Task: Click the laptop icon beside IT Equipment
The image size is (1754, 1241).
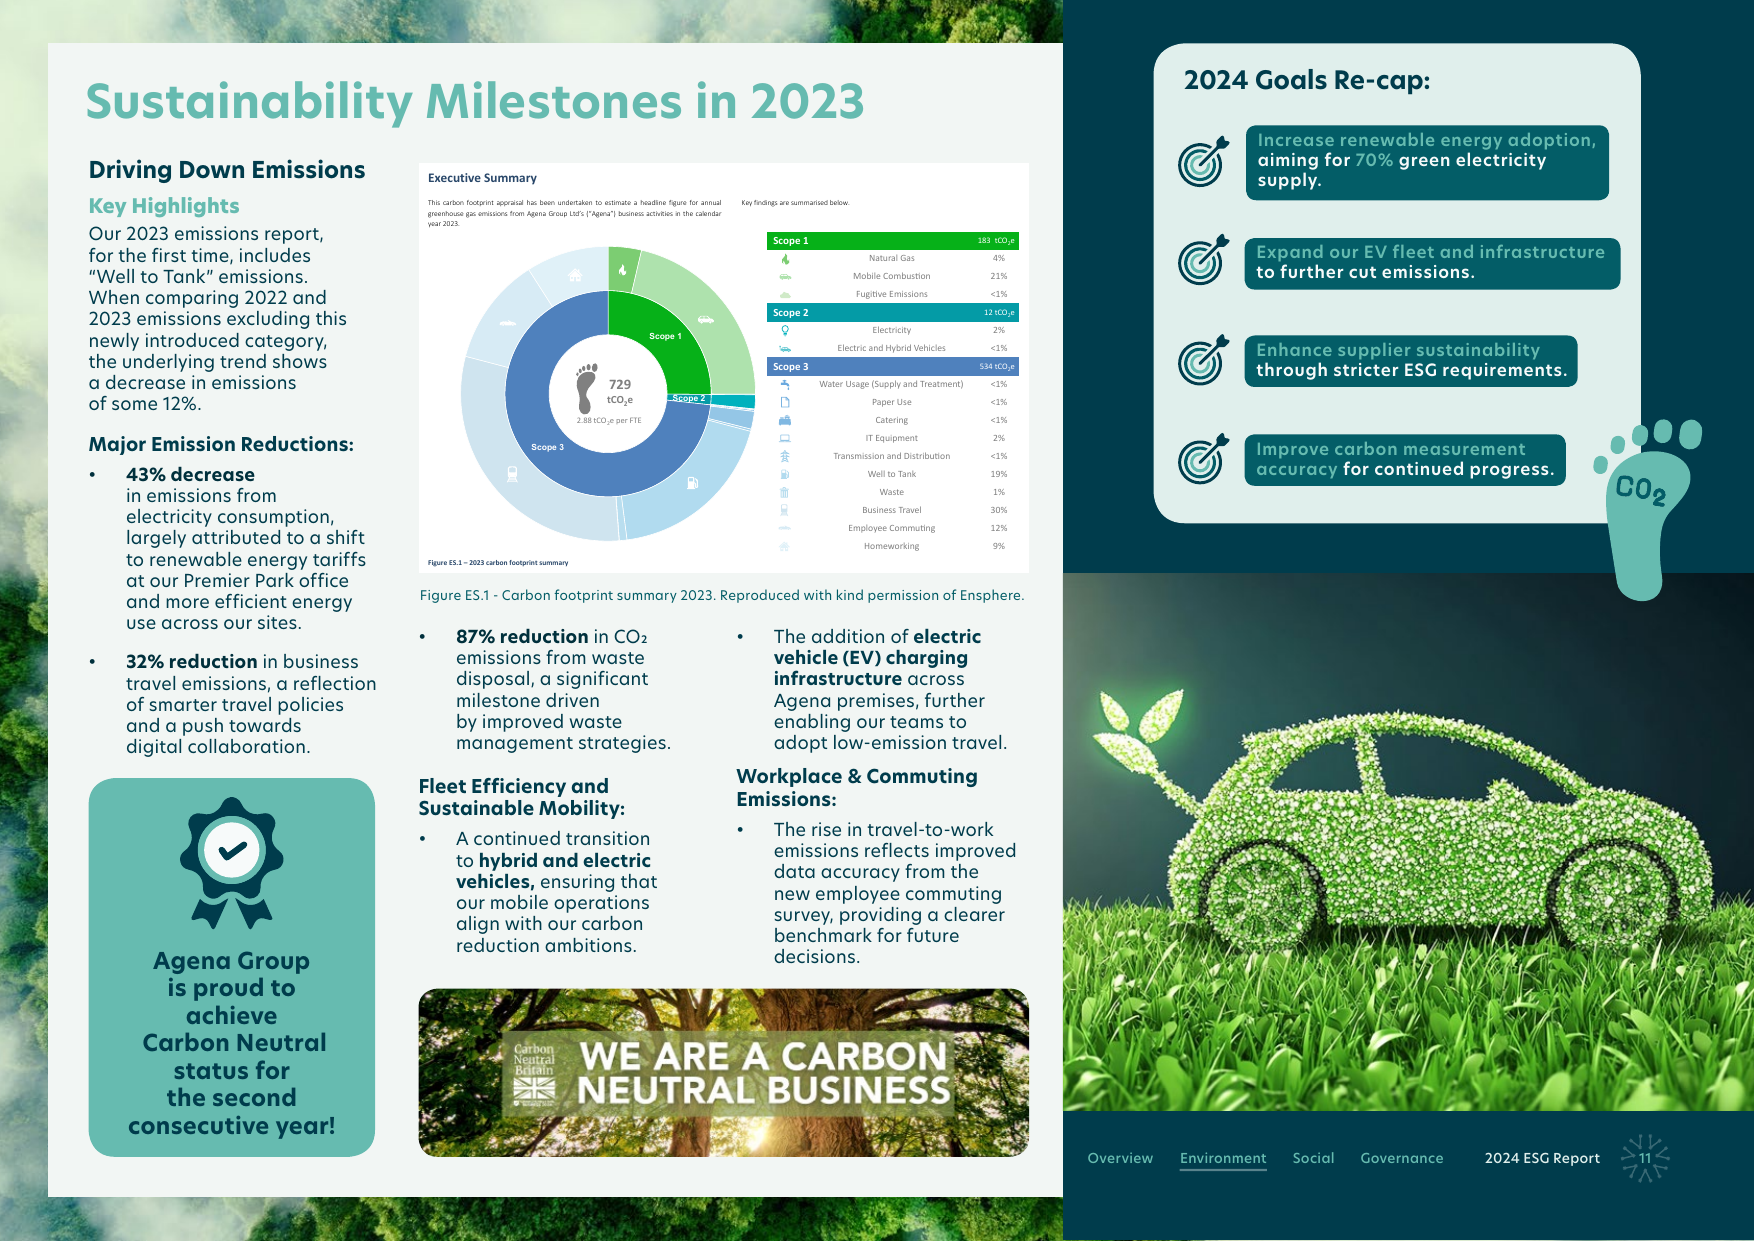Action: point(785,438)
